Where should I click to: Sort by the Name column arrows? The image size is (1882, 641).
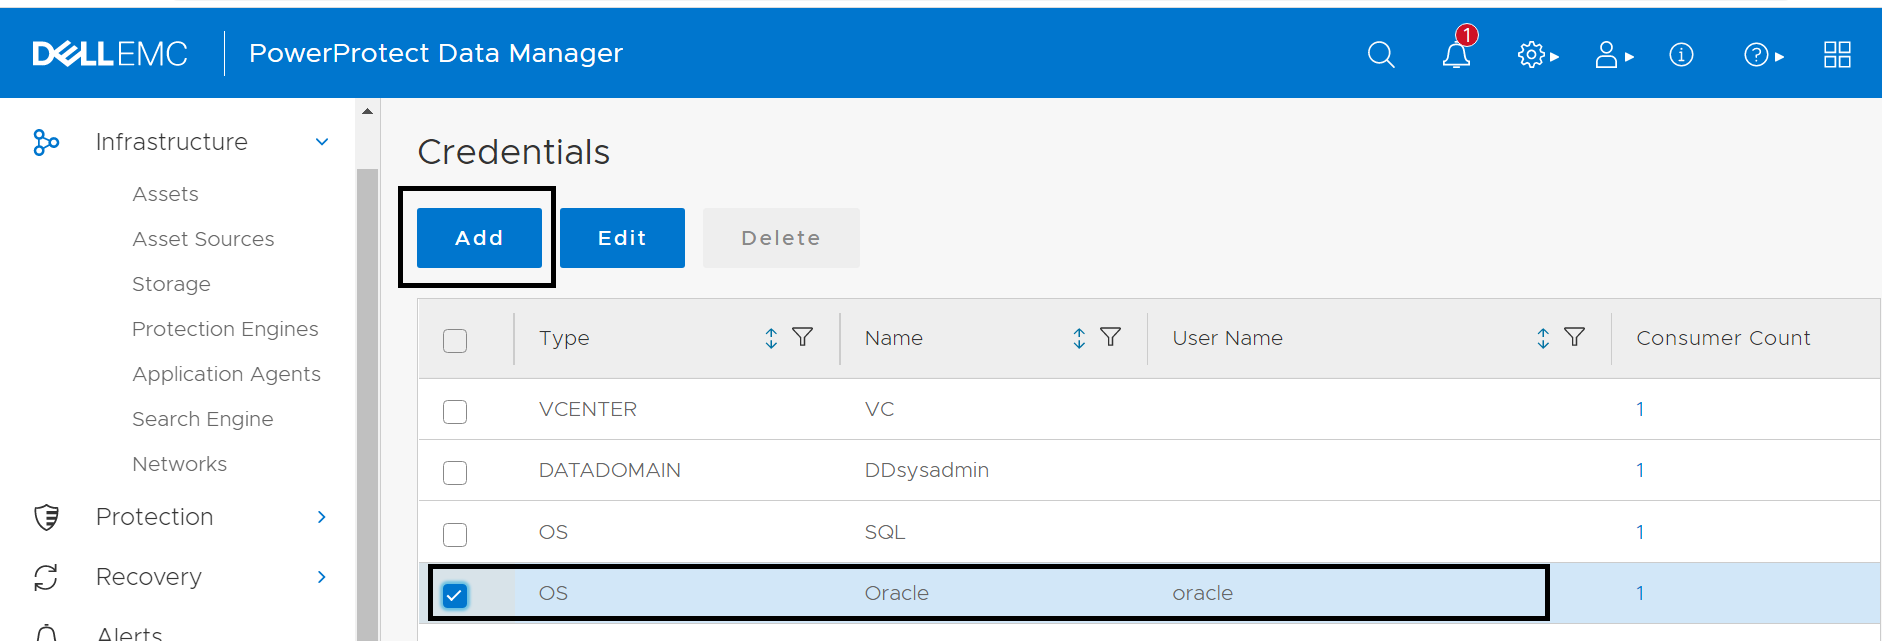click(1079, 338)
